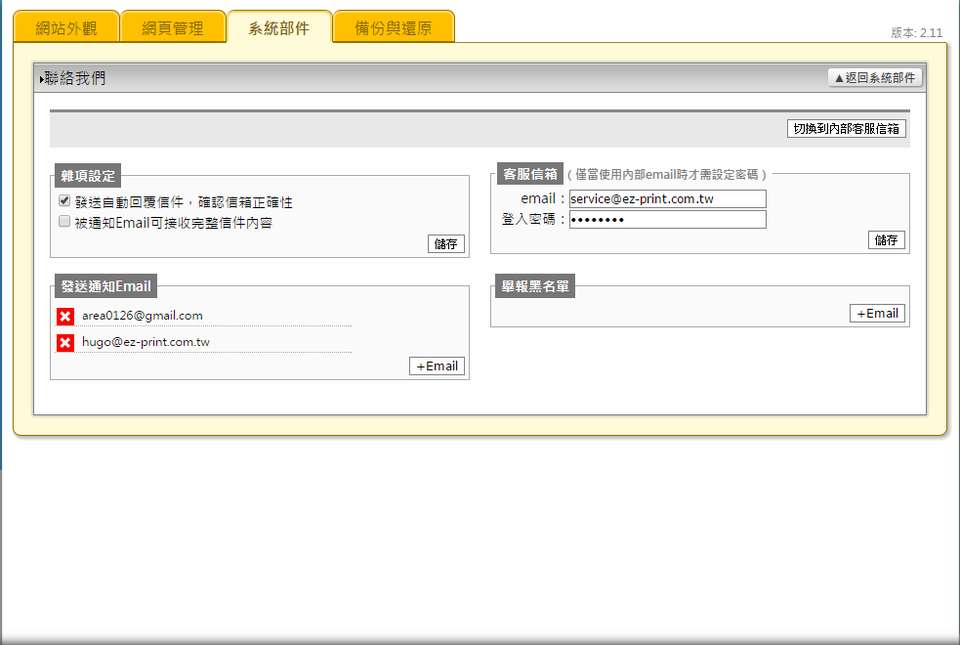
Task: Add notification address via +Email button
Action: tap(437, 366)
